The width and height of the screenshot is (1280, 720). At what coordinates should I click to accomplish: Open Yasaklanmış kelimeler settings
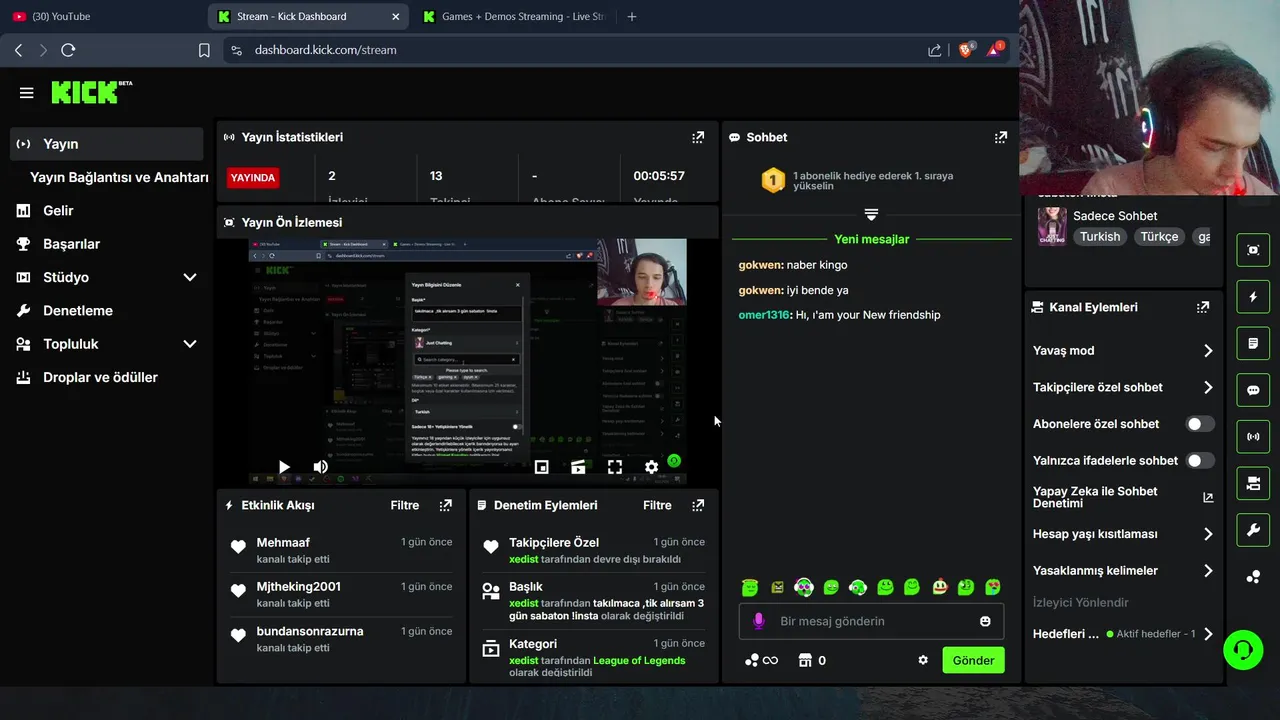[1123, 571]
